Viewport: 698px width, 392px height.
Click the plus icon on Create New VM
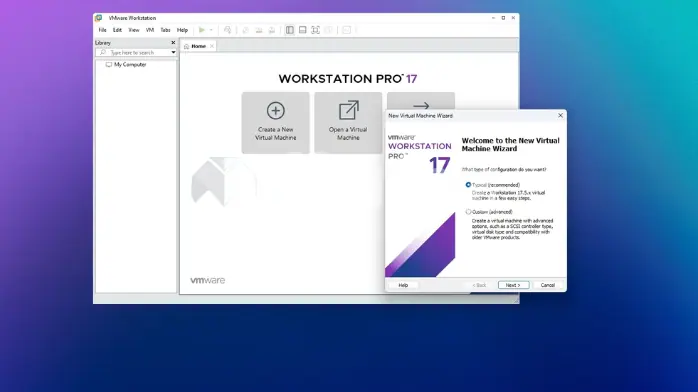[x=276, y=110]
